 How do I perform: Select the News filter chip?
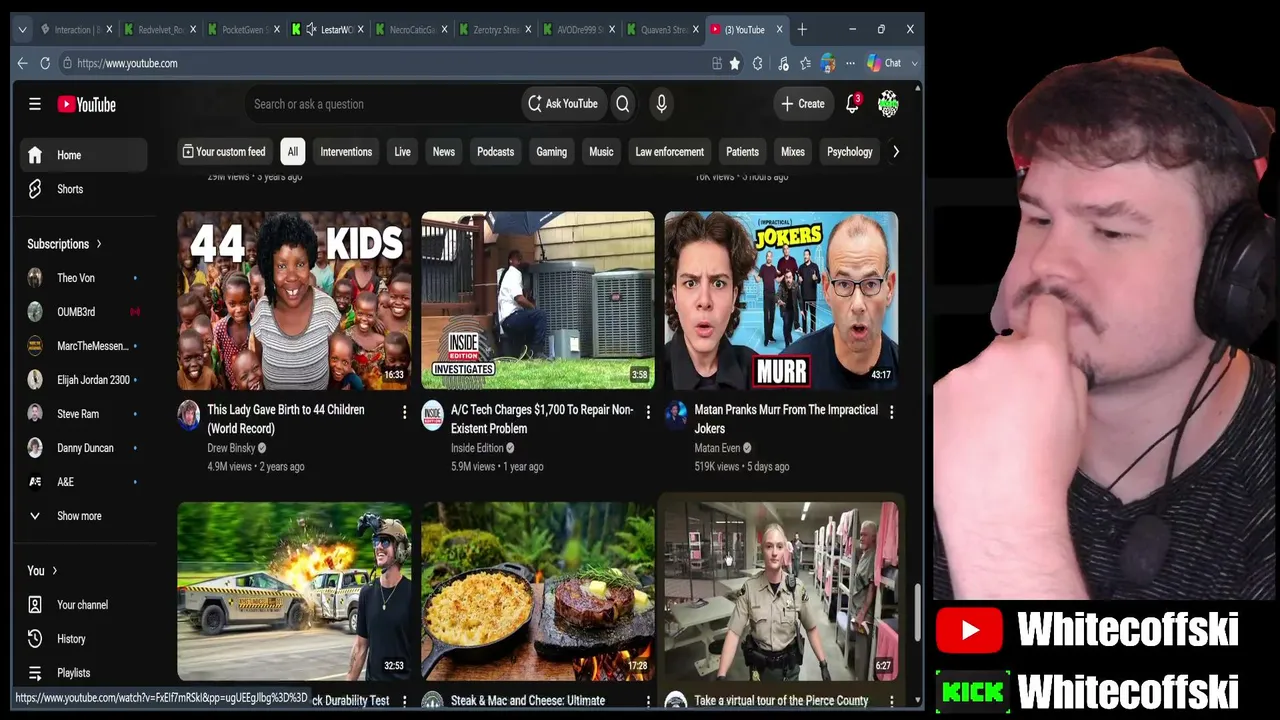pos(444,152)
